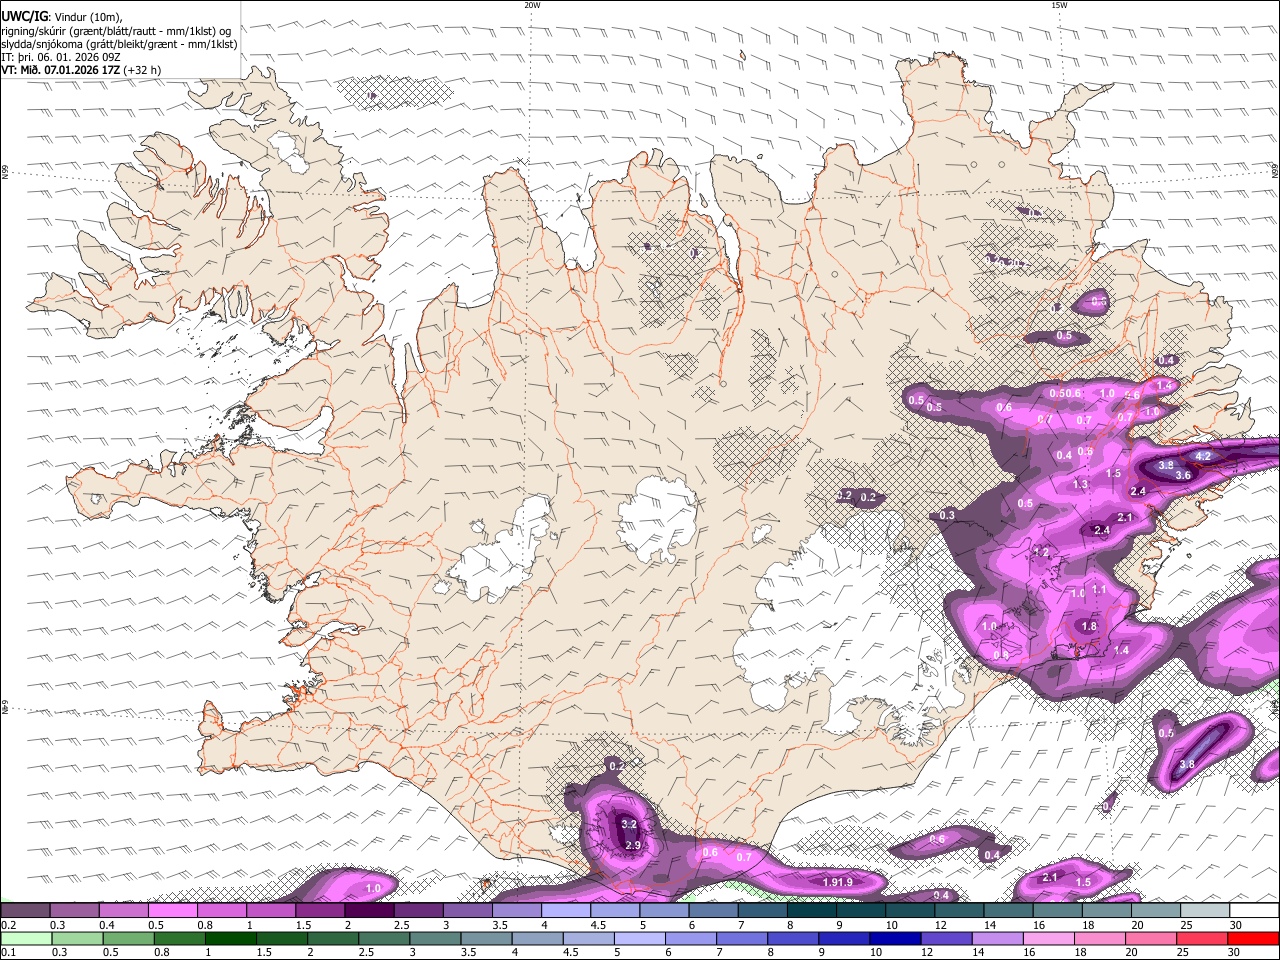Click the '10' label under the upper scale
The height and width of the screenshot is (960, 1280).
[891, 925]
